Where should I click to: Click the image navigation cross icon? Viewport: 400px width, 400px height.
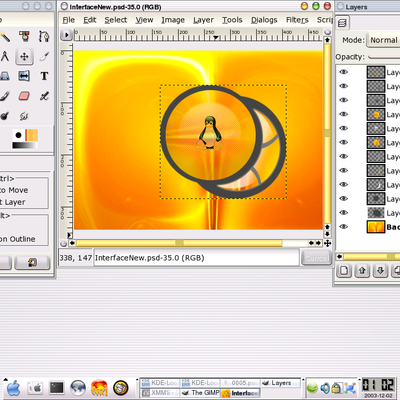327,243
